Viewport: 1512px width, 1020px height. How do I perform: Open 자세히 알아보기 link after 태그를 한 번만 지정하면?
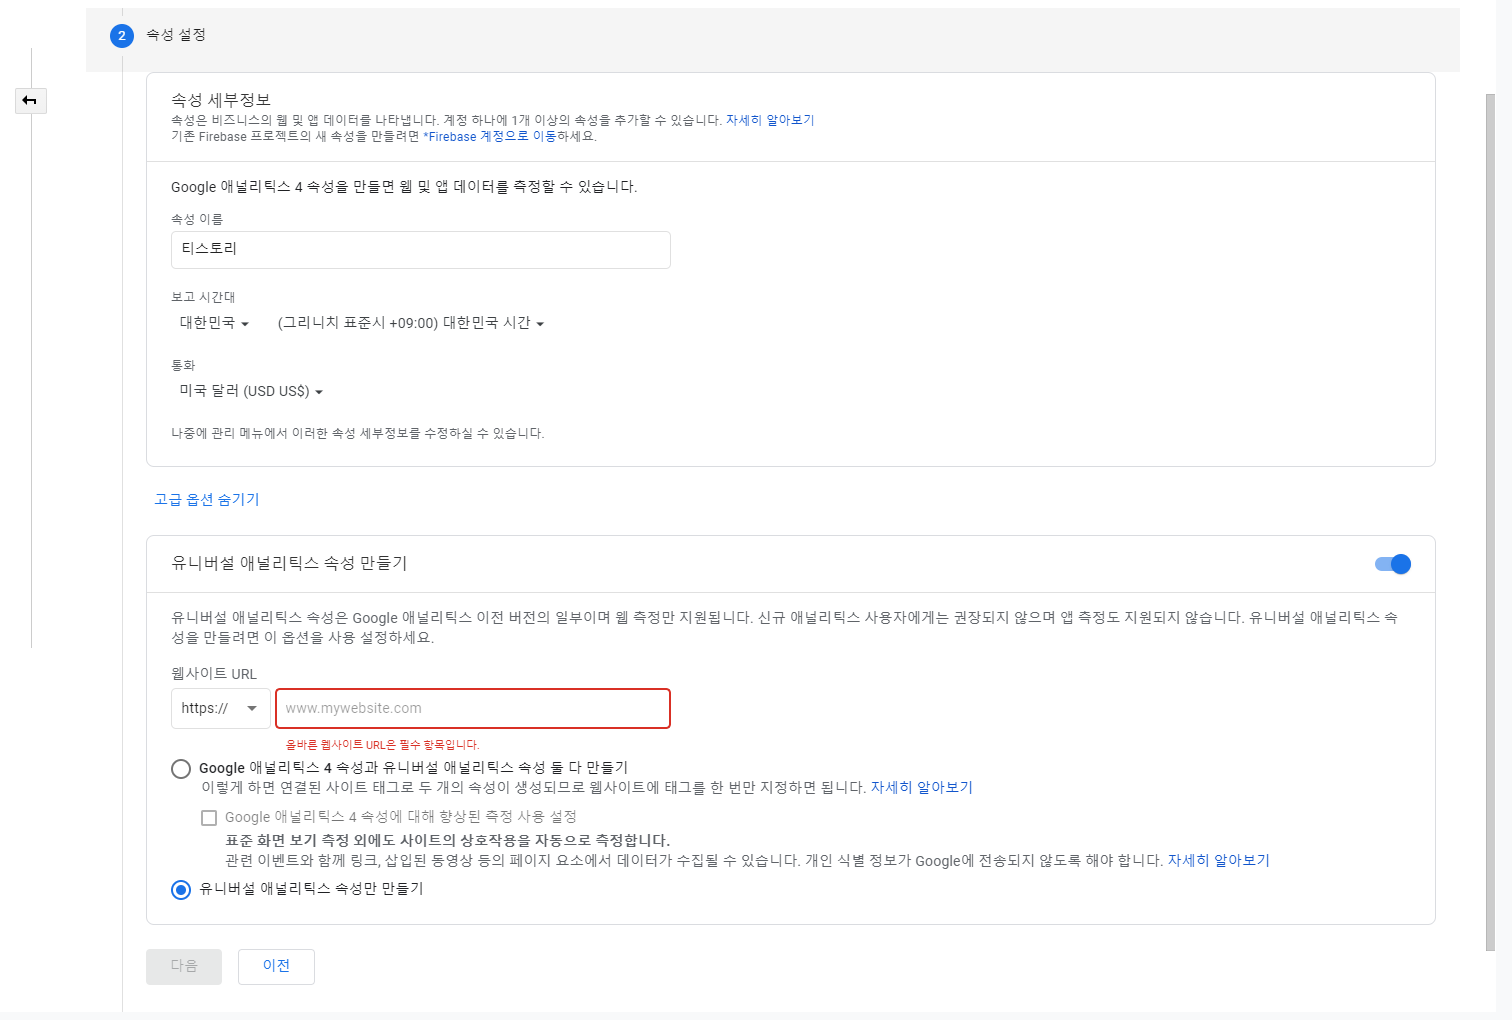(x=922, y=788)
